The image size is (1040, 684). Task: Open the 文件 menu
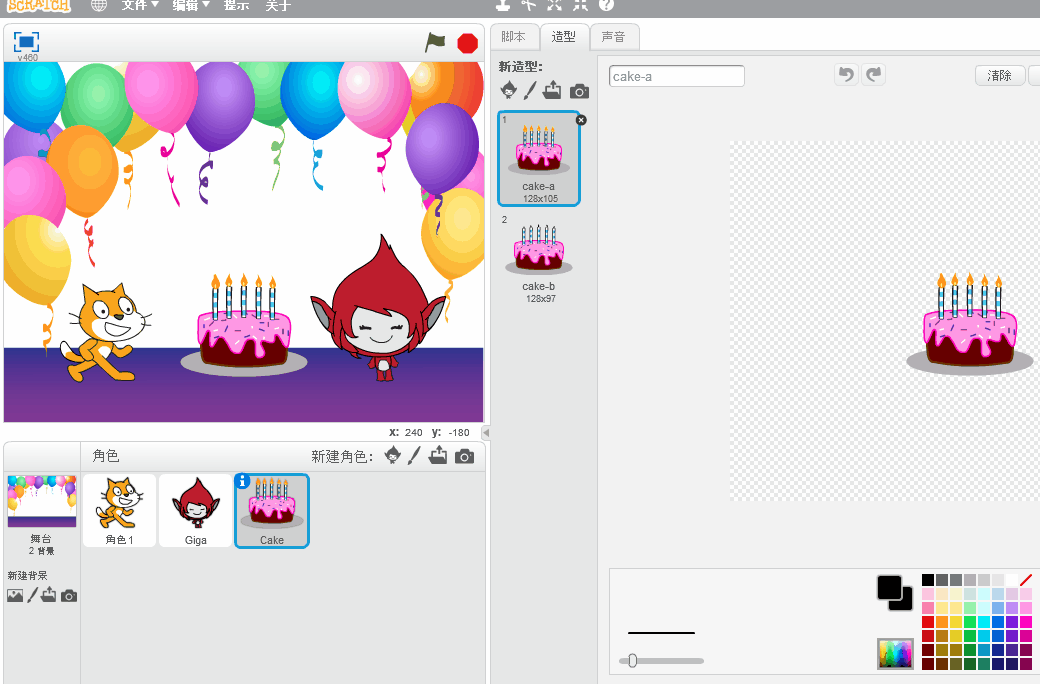(x=140, y=5)
